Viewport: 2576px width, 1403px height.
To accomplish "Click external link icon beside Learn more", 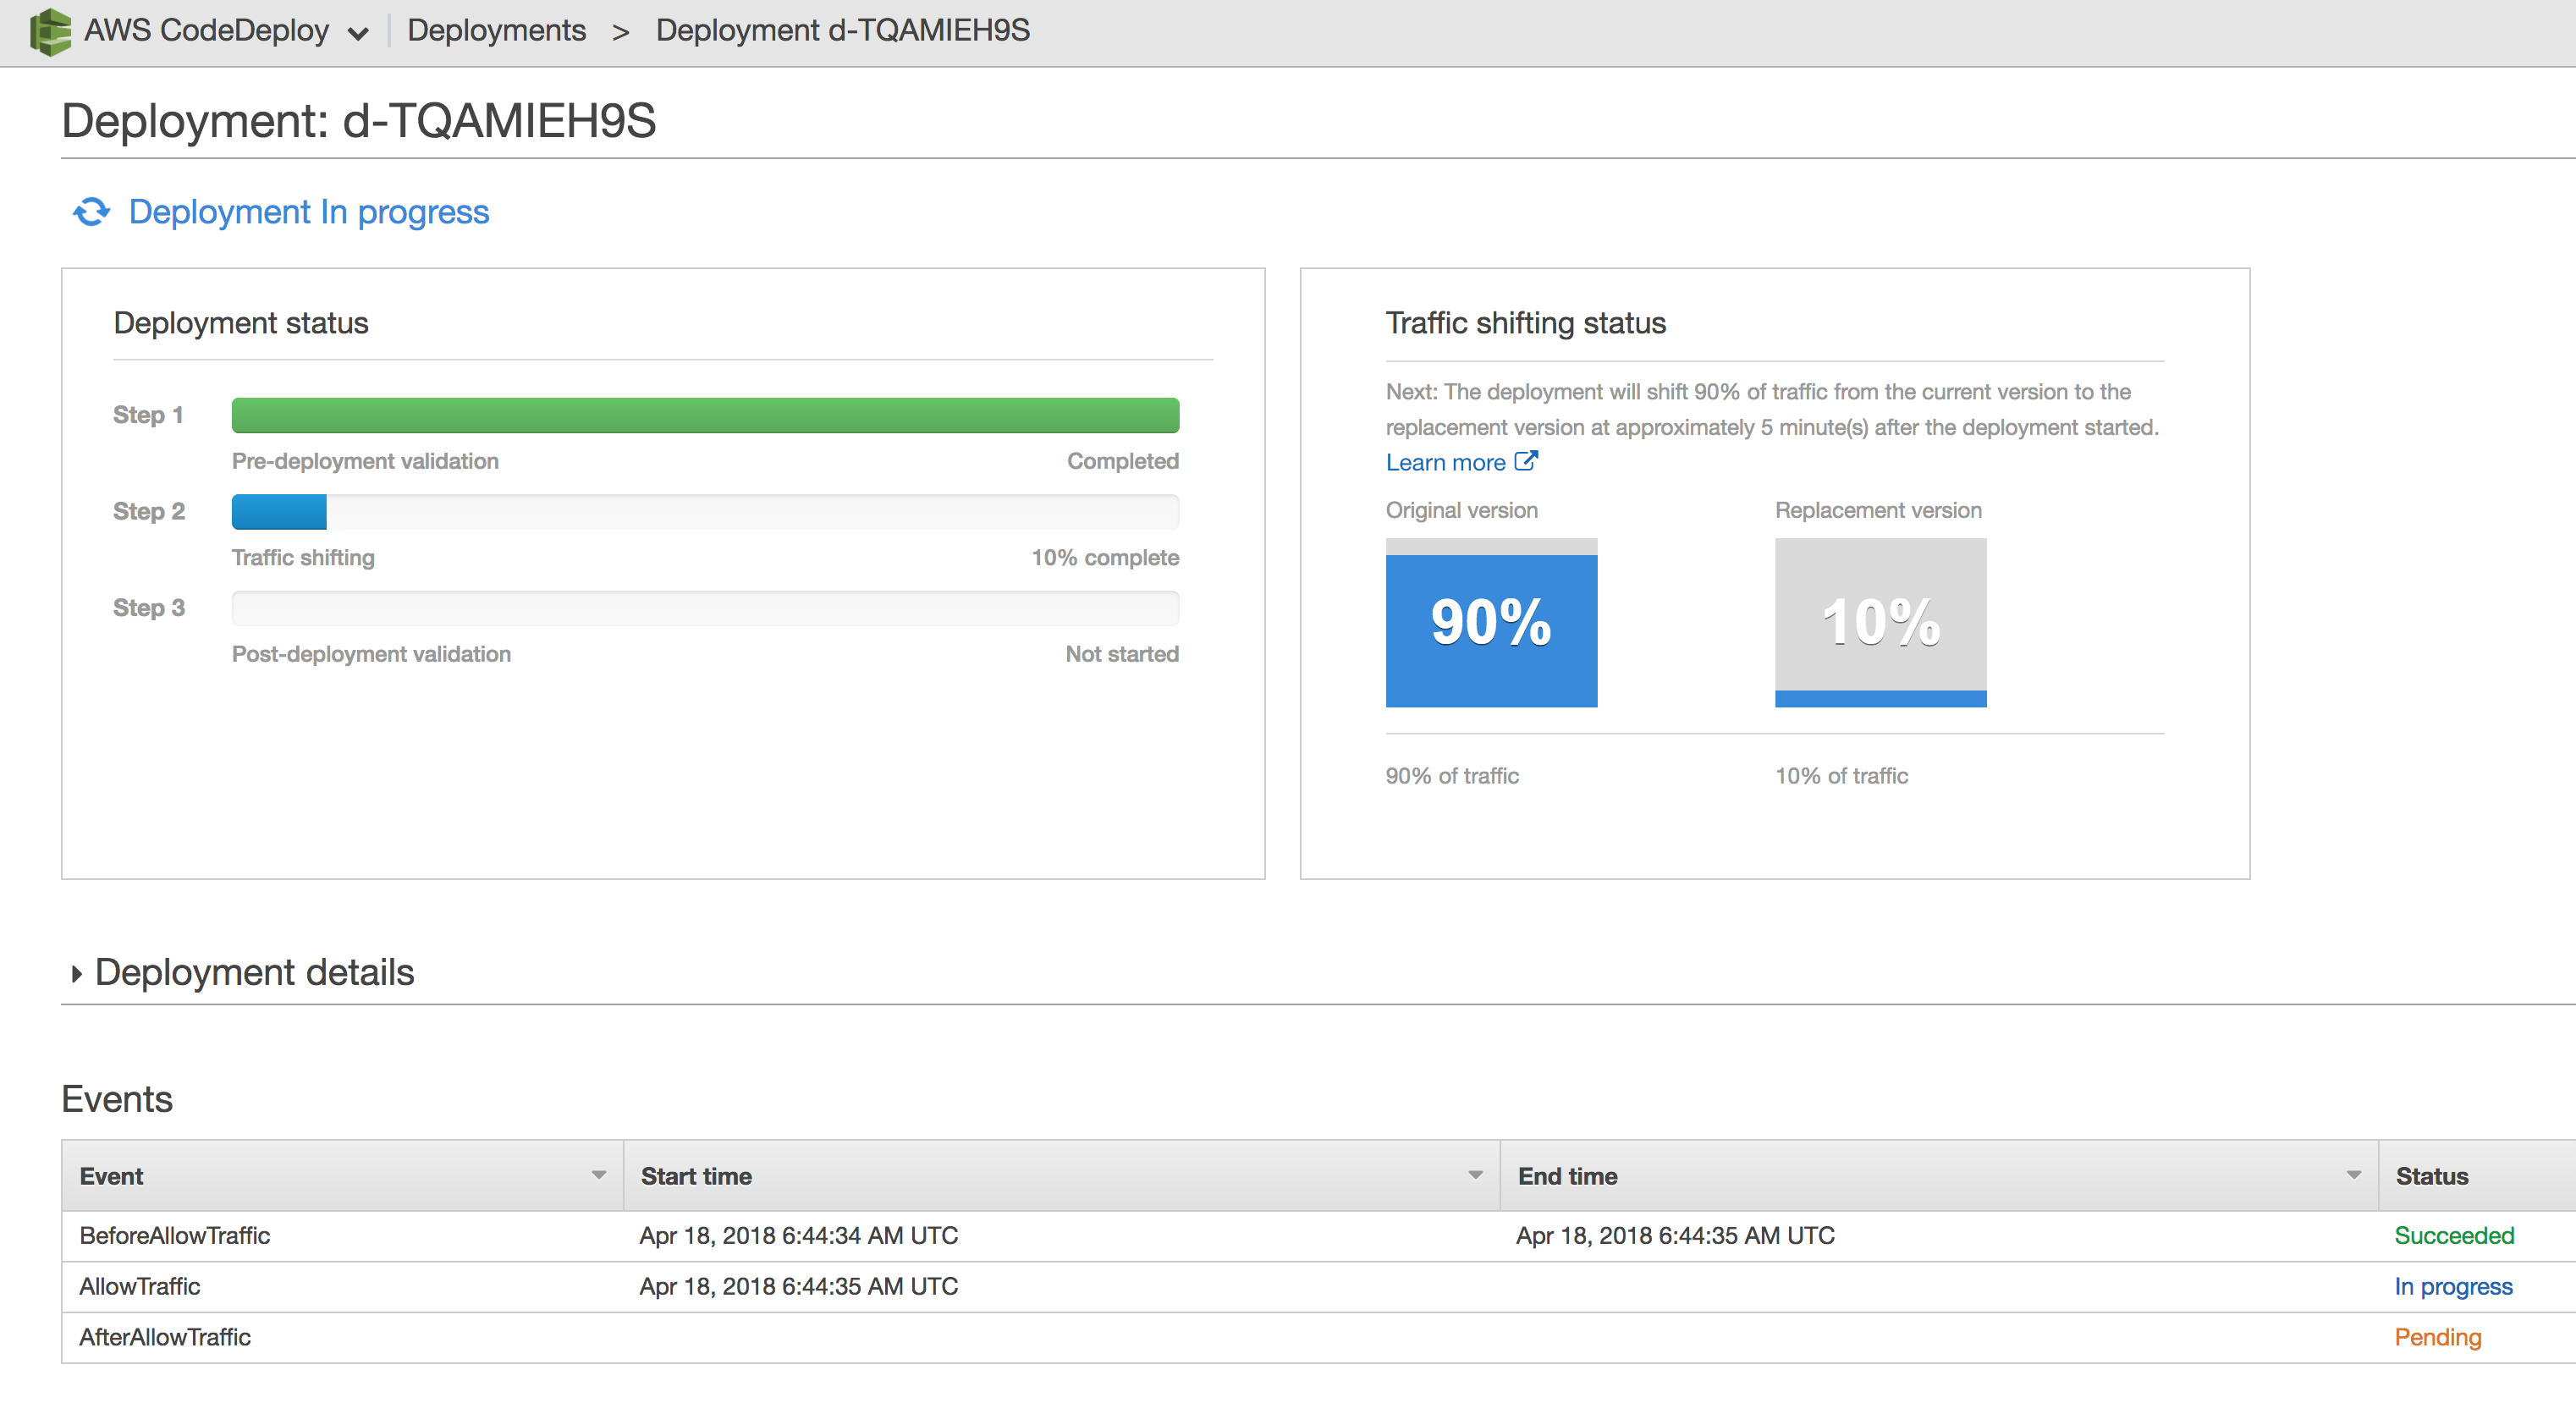I will pyautogui.click(x=1525, y=461).
